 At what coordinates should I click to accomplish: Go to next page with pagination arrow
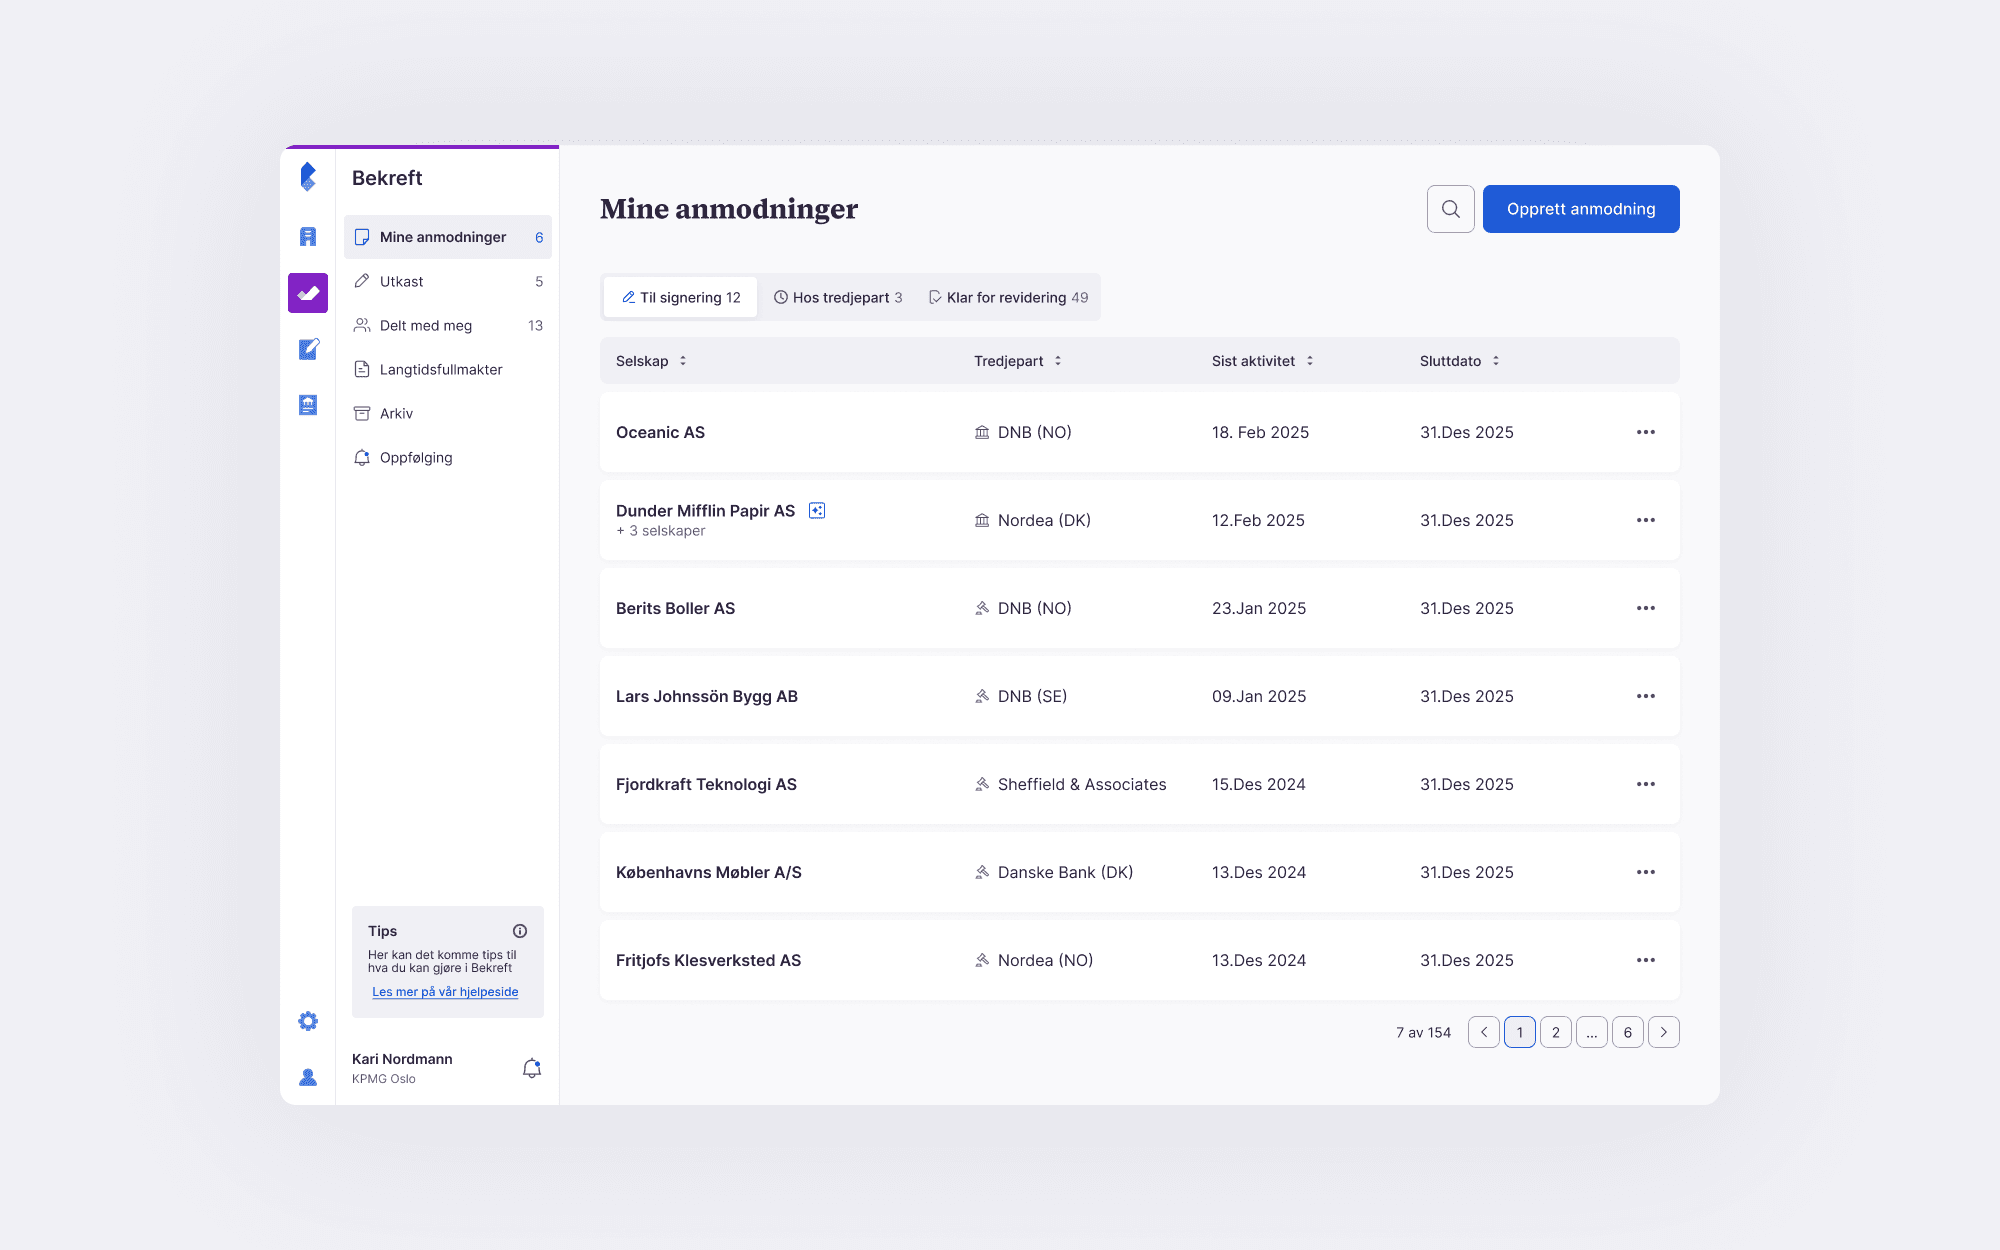coord(1664,1032)
